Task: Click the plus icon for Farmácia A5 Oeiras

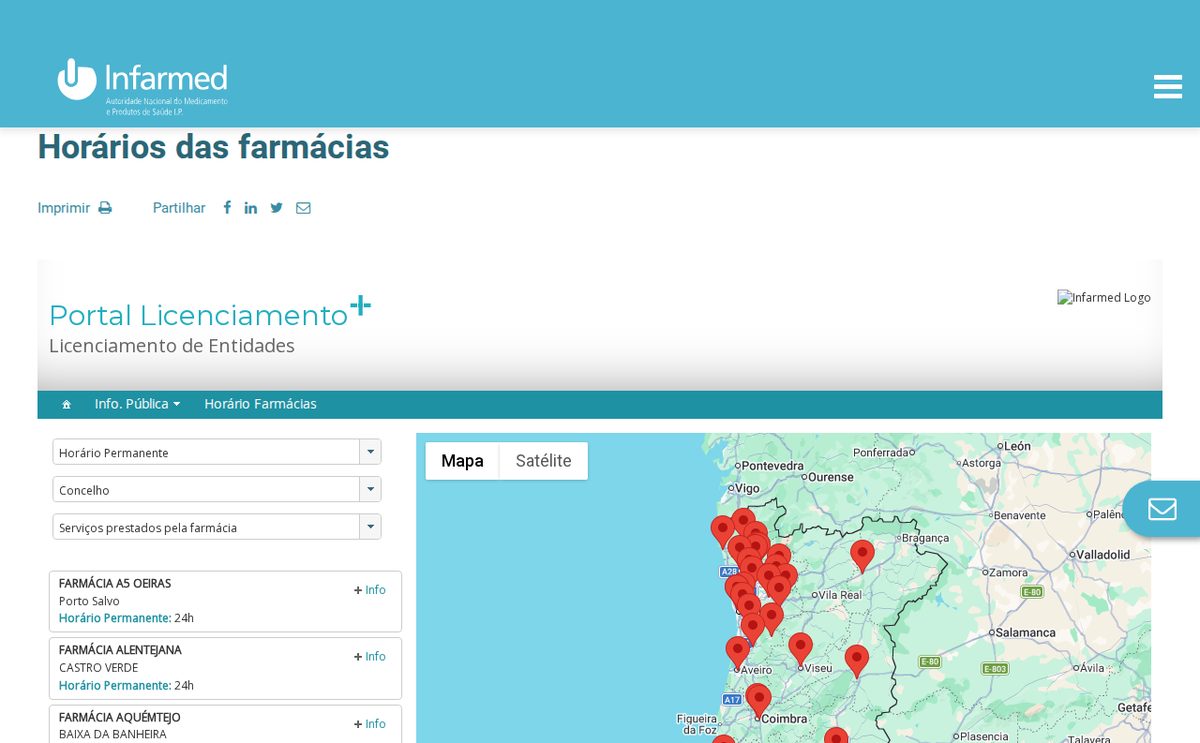Action: coord(358,590)
